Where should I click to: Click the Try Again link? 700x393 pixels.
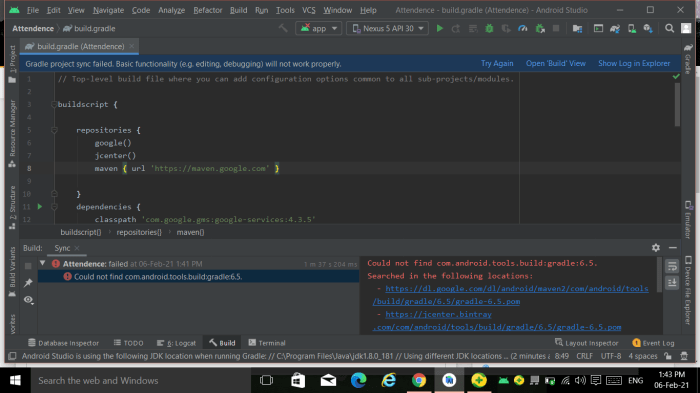tap(497, 63)
